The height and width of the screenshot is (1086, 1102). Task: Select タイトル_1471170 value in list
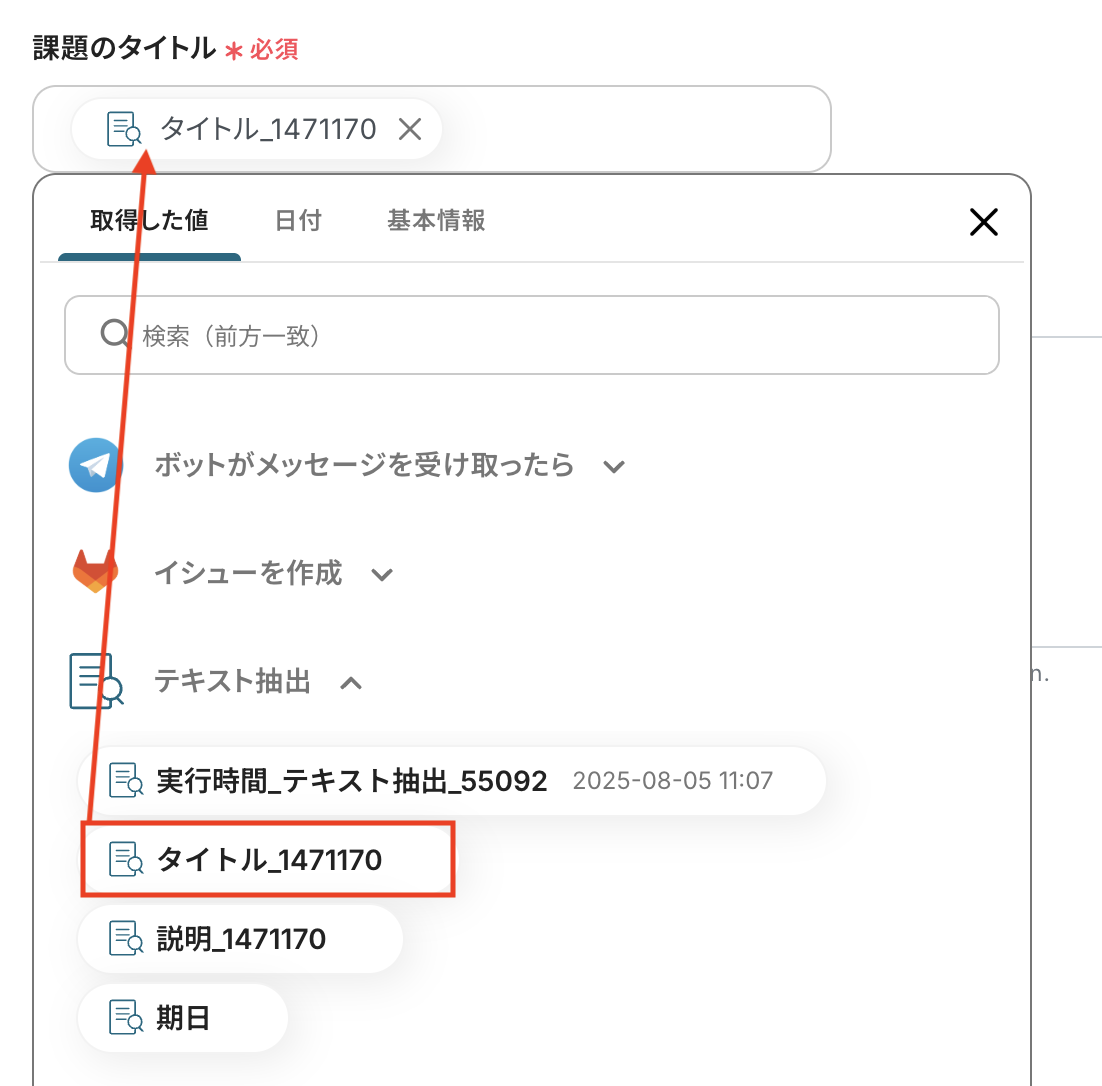tap(268, 859)
